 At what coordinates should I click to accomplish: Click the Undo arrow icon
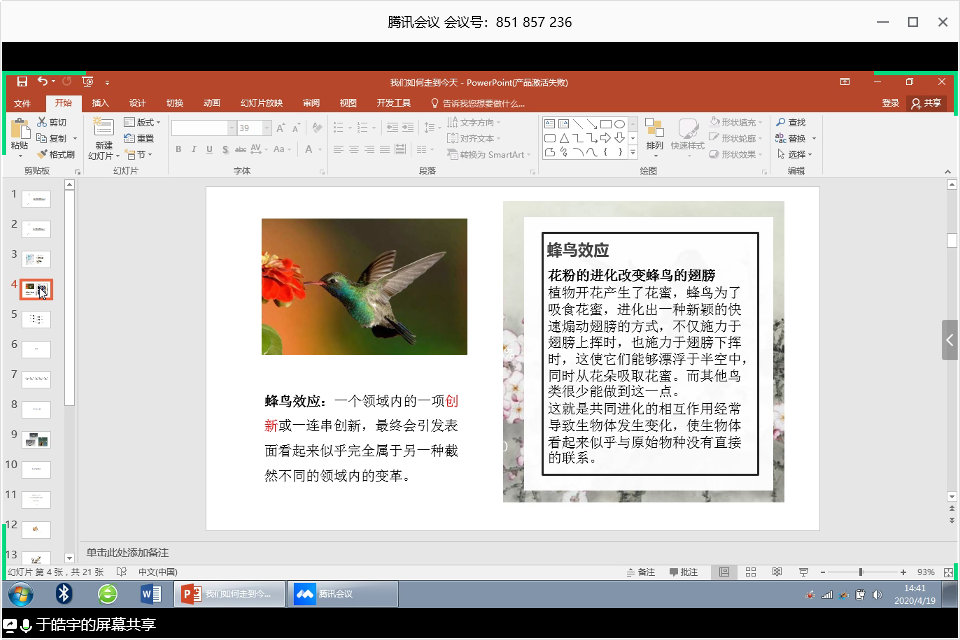click(x=42, y=81)
